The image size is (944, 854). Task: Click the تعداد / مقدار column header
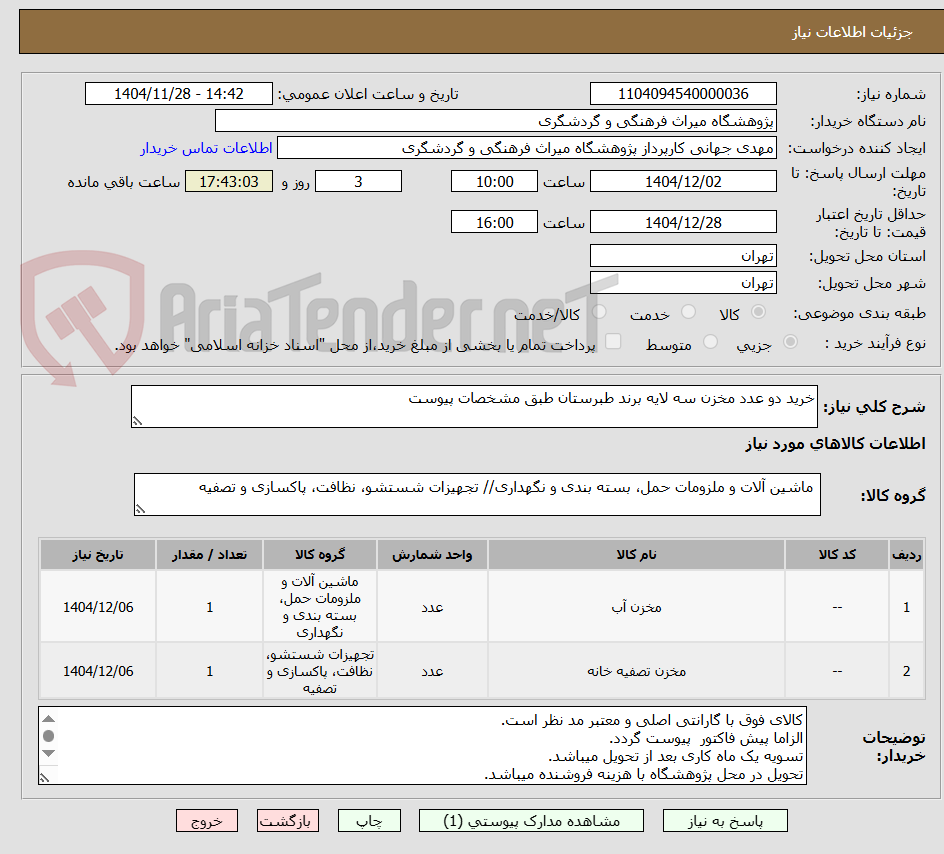point(210,554)
